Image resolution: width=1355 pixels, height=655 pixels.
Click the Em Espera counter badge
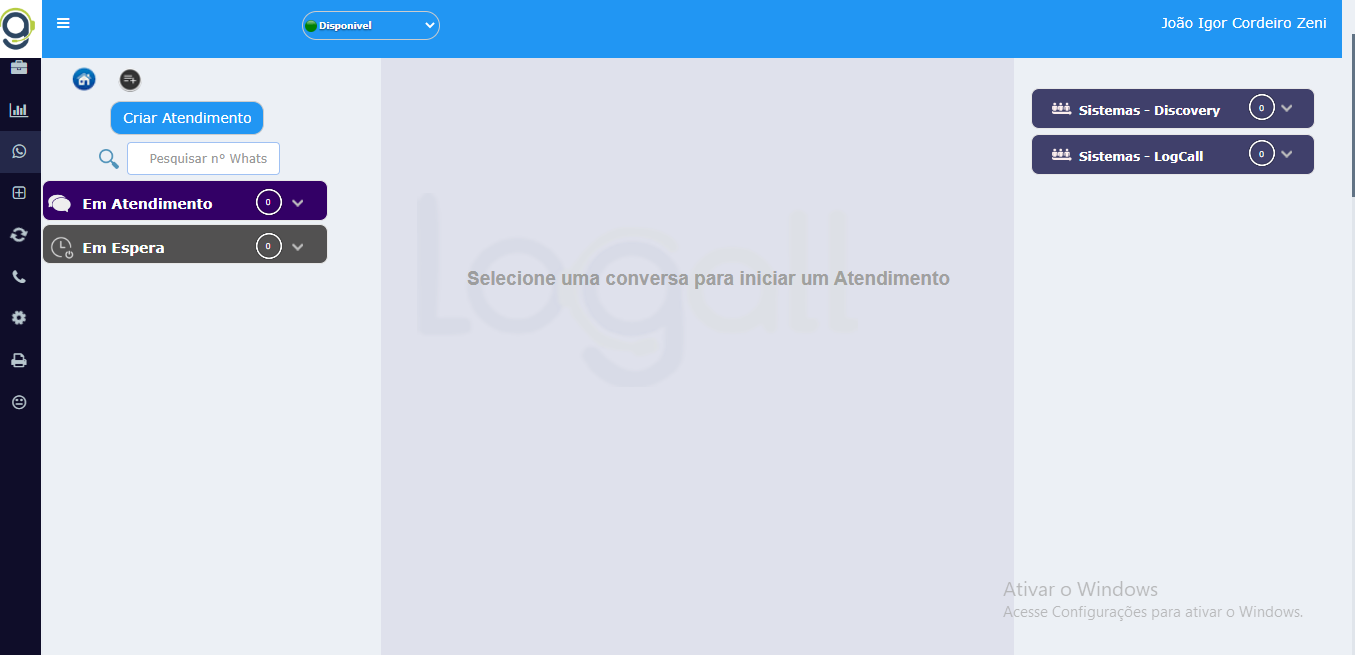268,245
